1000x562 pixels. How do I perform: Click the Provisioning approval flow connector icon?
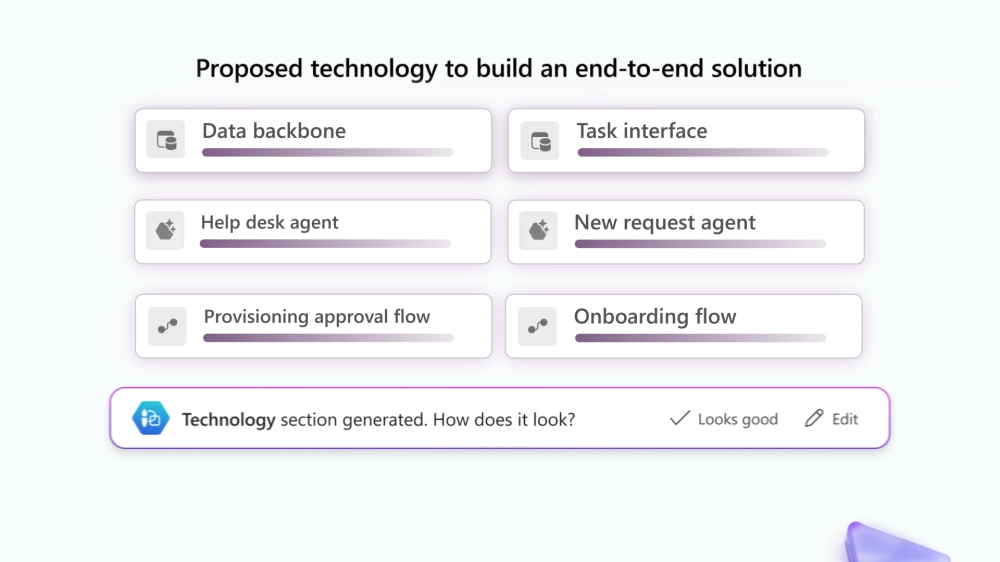coord(167,326)
